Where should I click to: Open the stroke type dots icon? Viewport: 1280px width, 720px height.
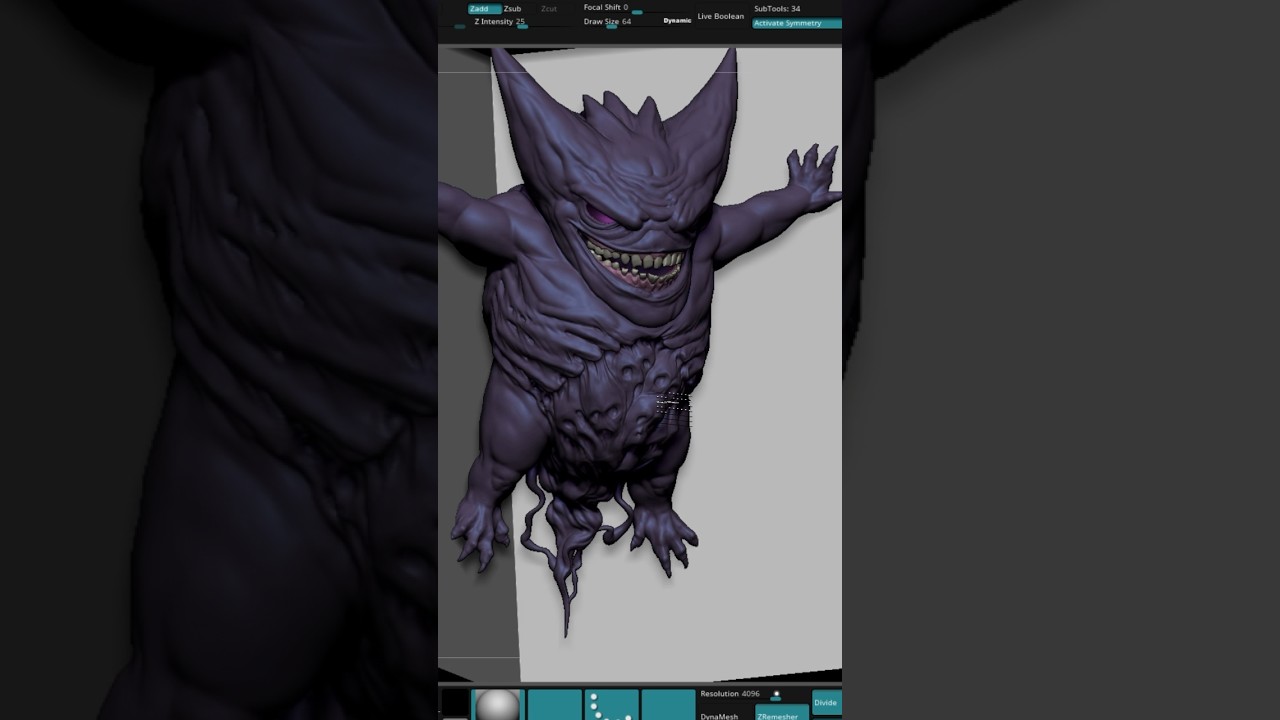(611, 704)
